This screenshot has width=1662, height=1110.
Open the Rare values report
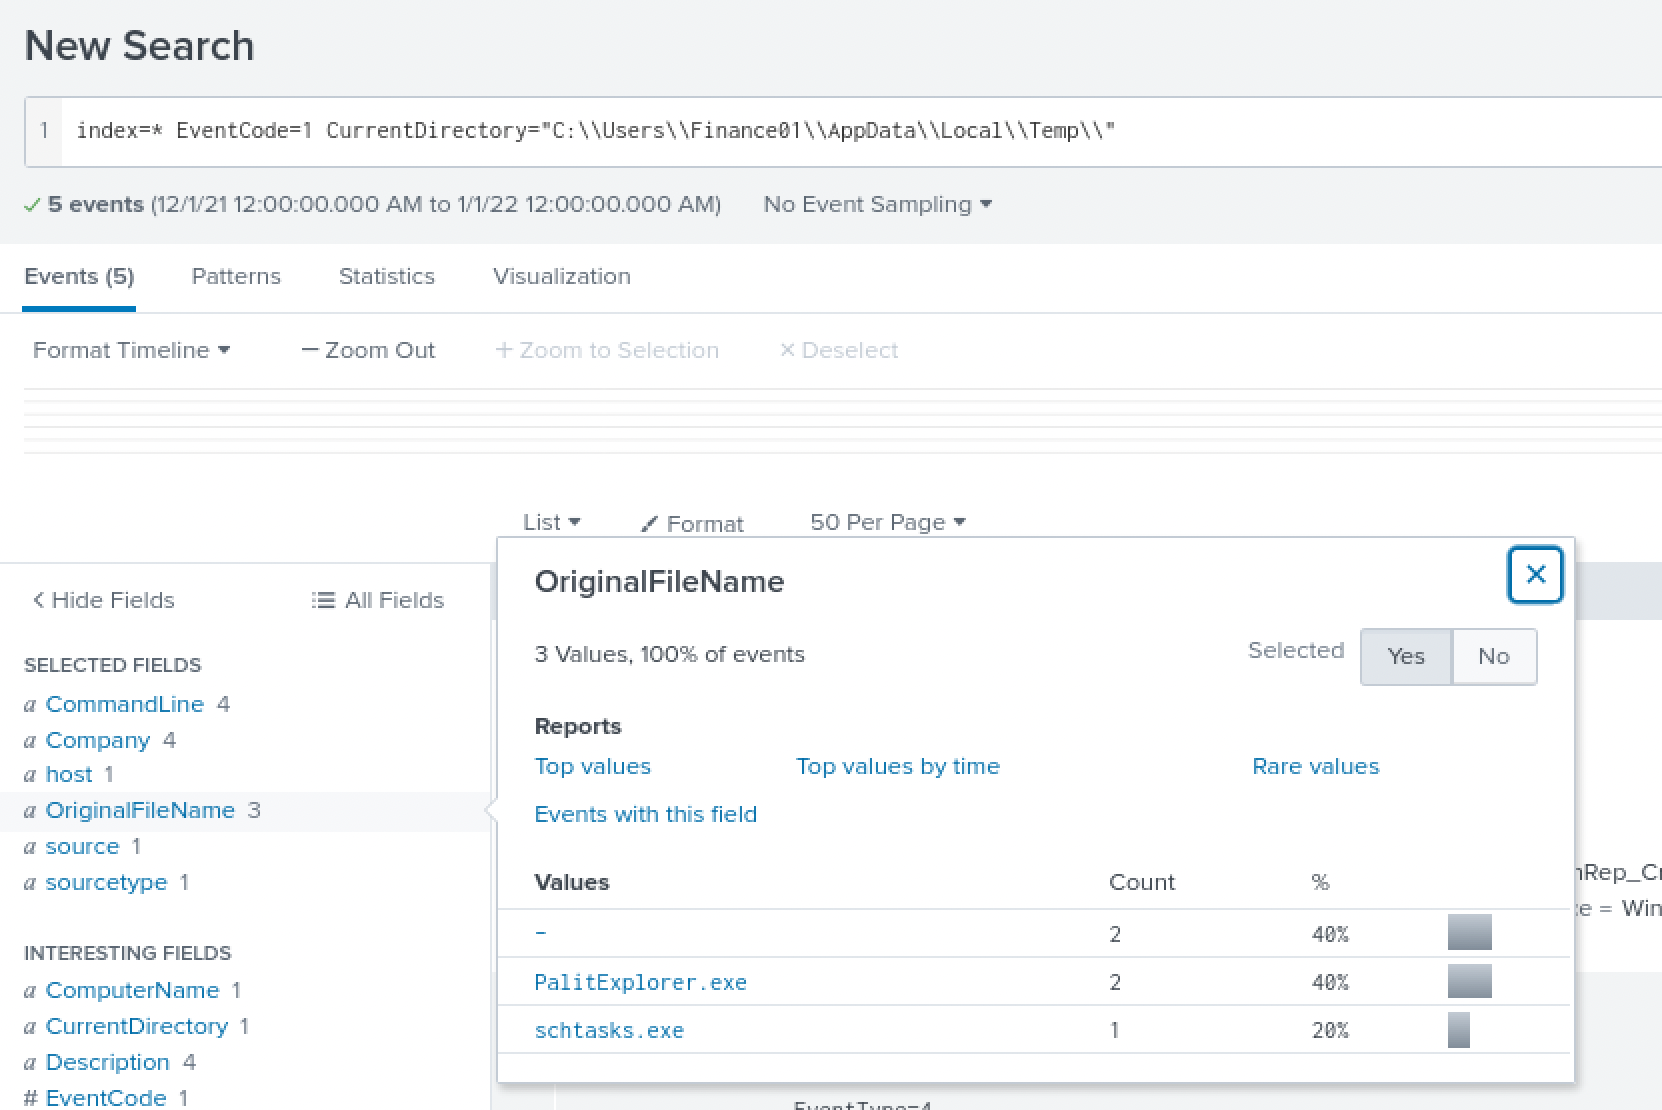tap(1315, 766)
